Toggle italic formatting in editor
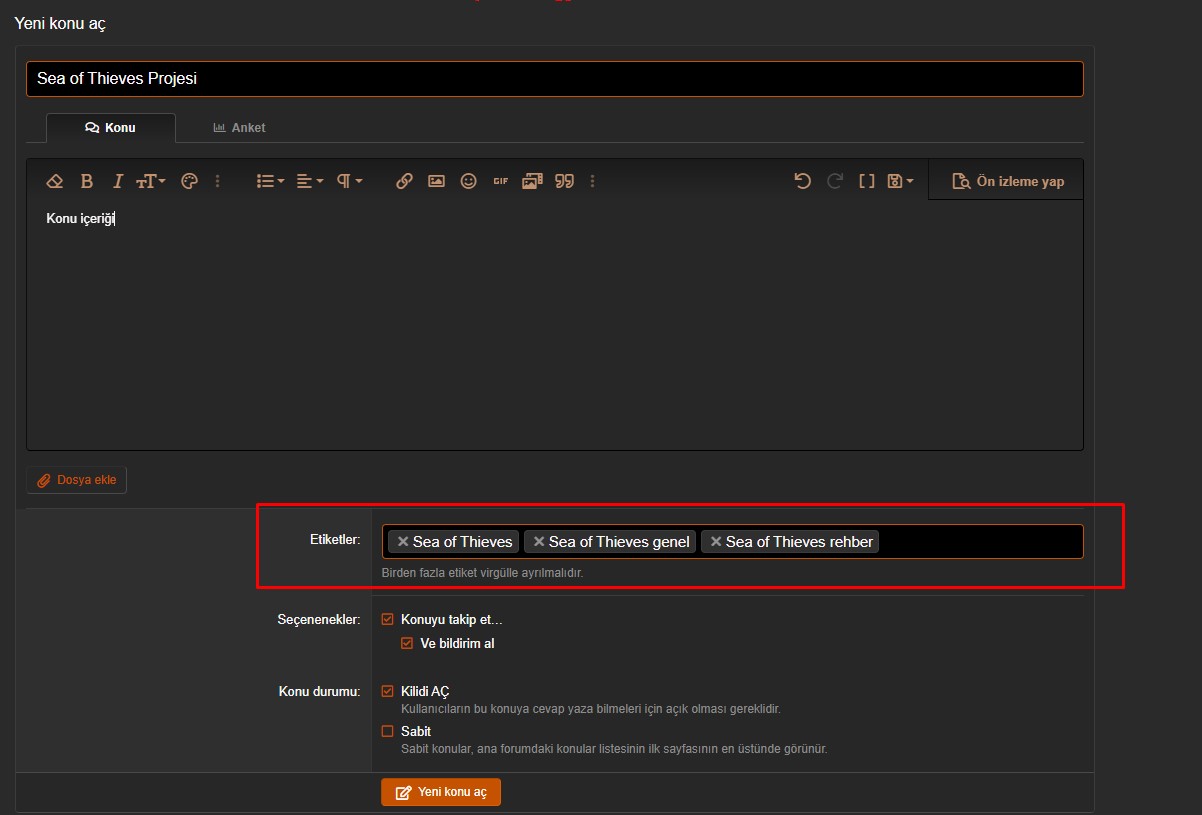The height and width of the screenshot is (815, 1202). 117,181
